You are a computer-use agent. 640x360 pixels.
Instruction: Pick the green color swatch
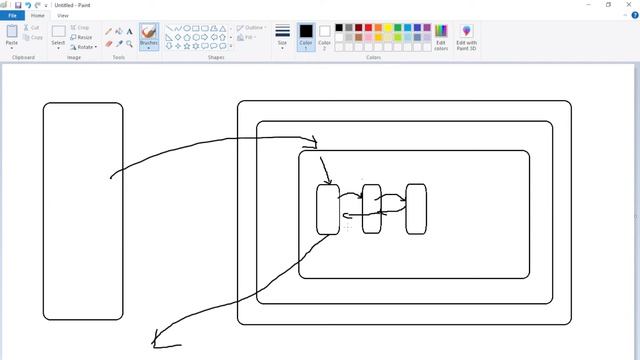coord(398,27)
